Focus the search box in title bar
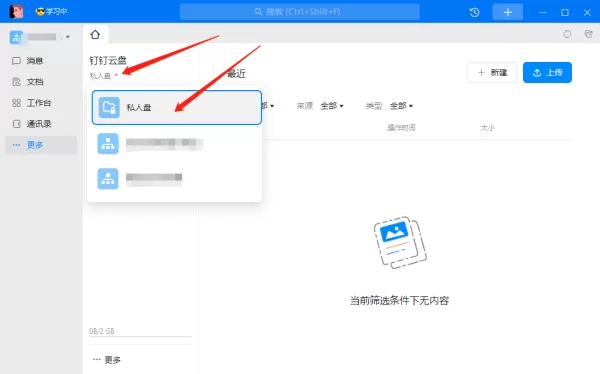 tap(300, 11)
